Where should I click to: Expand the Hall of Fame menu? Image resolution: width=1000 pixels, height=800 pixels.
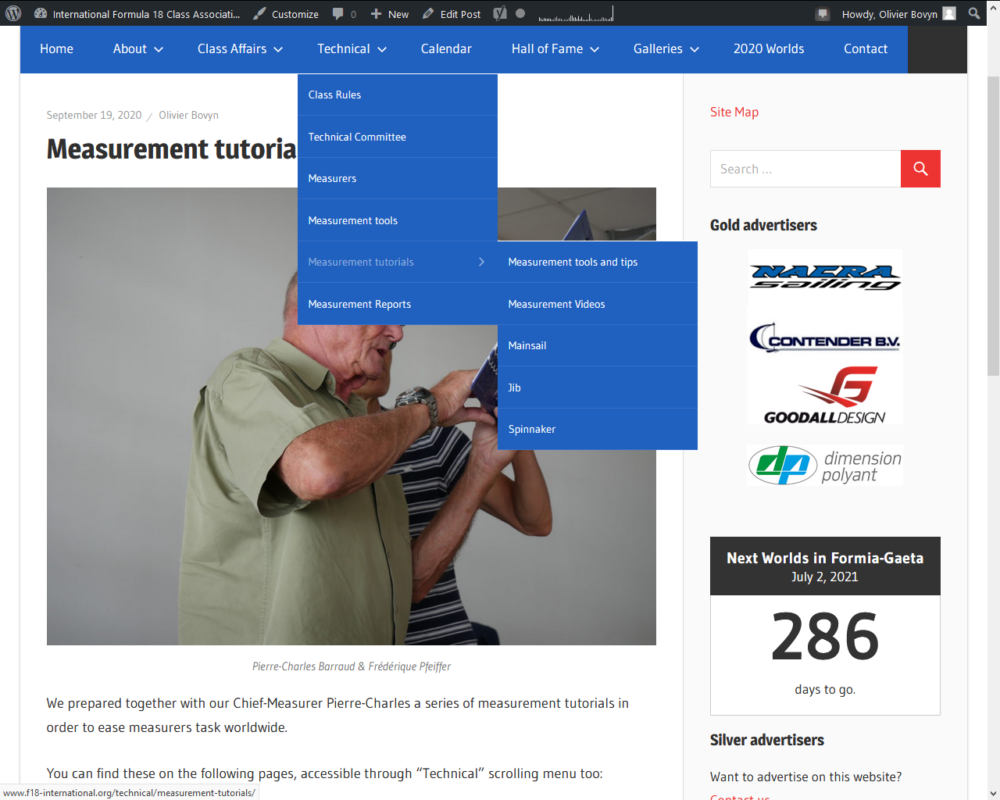555,49
